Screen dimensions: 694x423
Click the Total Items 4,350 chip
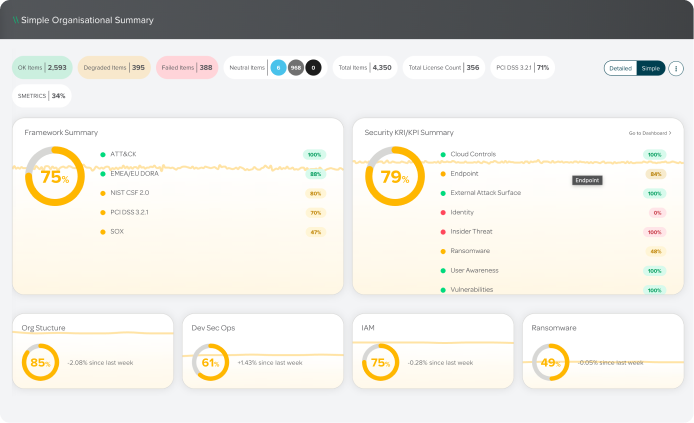tap(365, 68)
